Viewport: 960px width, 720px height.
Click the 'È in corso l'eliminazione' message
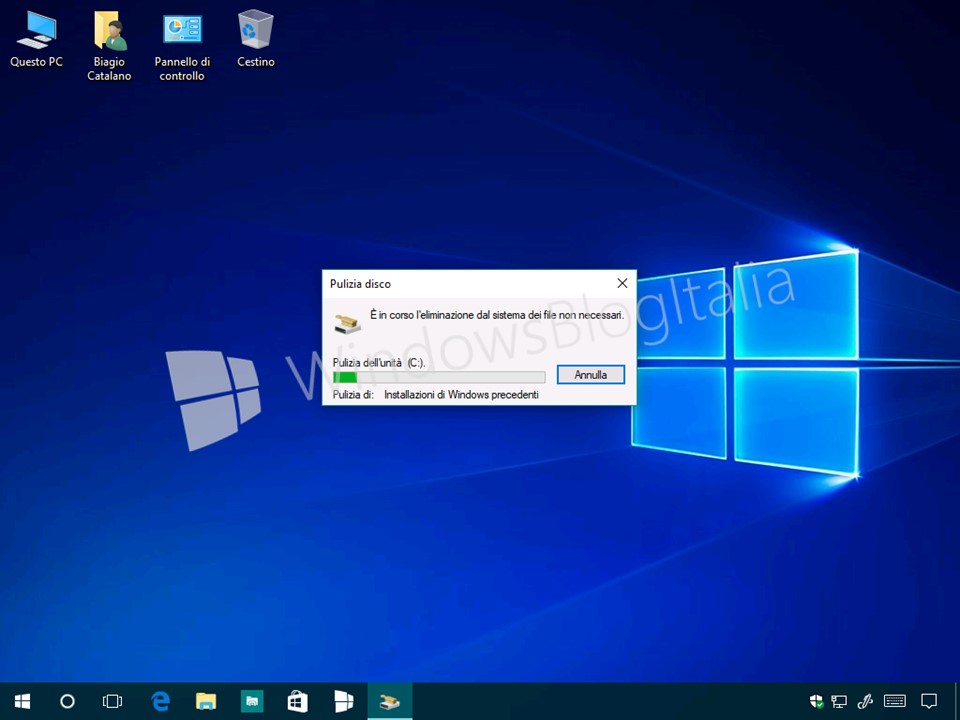497,315
